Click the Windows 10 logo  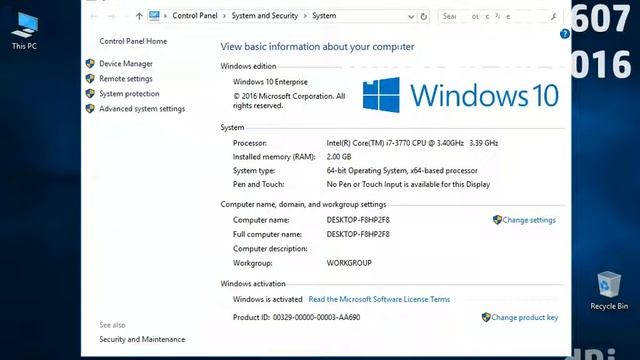click(x=460, y=95)
